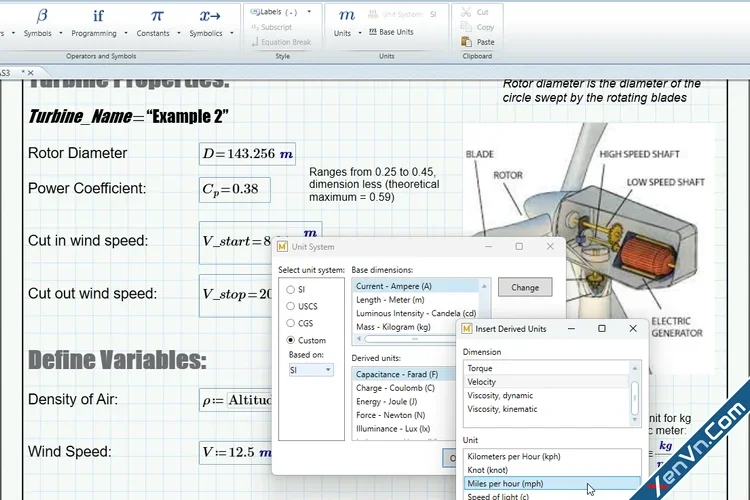Select Kilometers per Hour (kph) unit

click(552, 456)
